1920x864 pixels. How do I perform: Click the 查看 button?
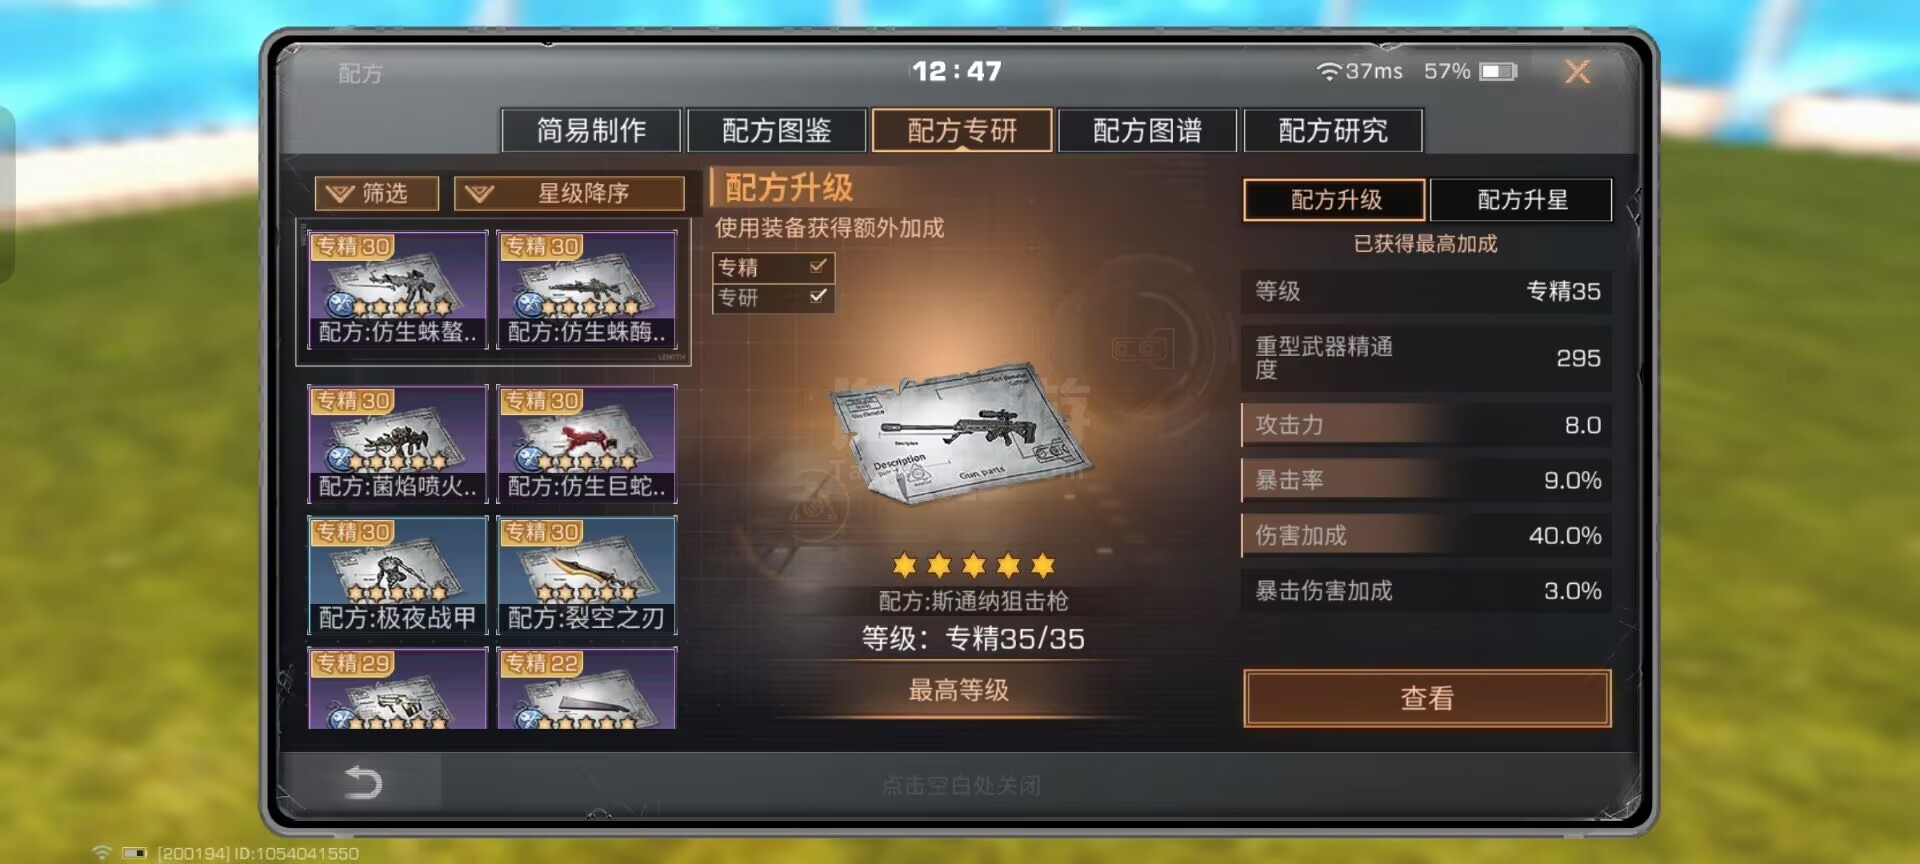[x=1427, y=698]
